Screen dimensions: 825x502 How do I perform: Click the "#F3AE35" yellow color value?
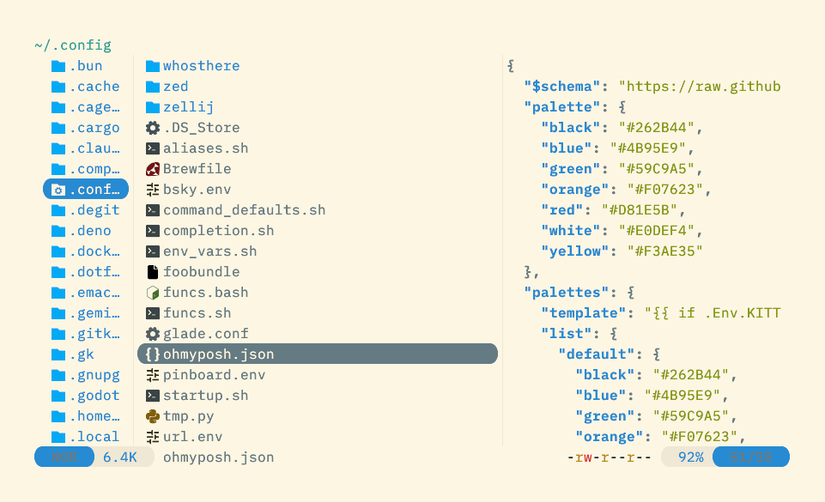pos(665,252)
